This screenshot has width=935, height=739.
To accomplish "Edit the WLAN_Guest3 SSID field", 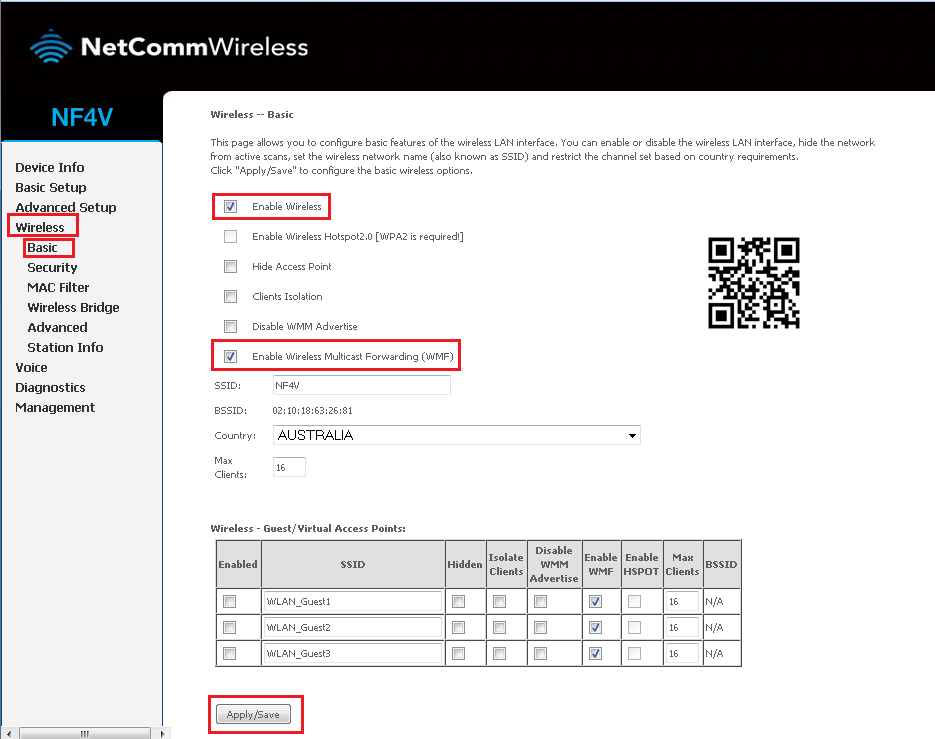I will tap(352, 653).
